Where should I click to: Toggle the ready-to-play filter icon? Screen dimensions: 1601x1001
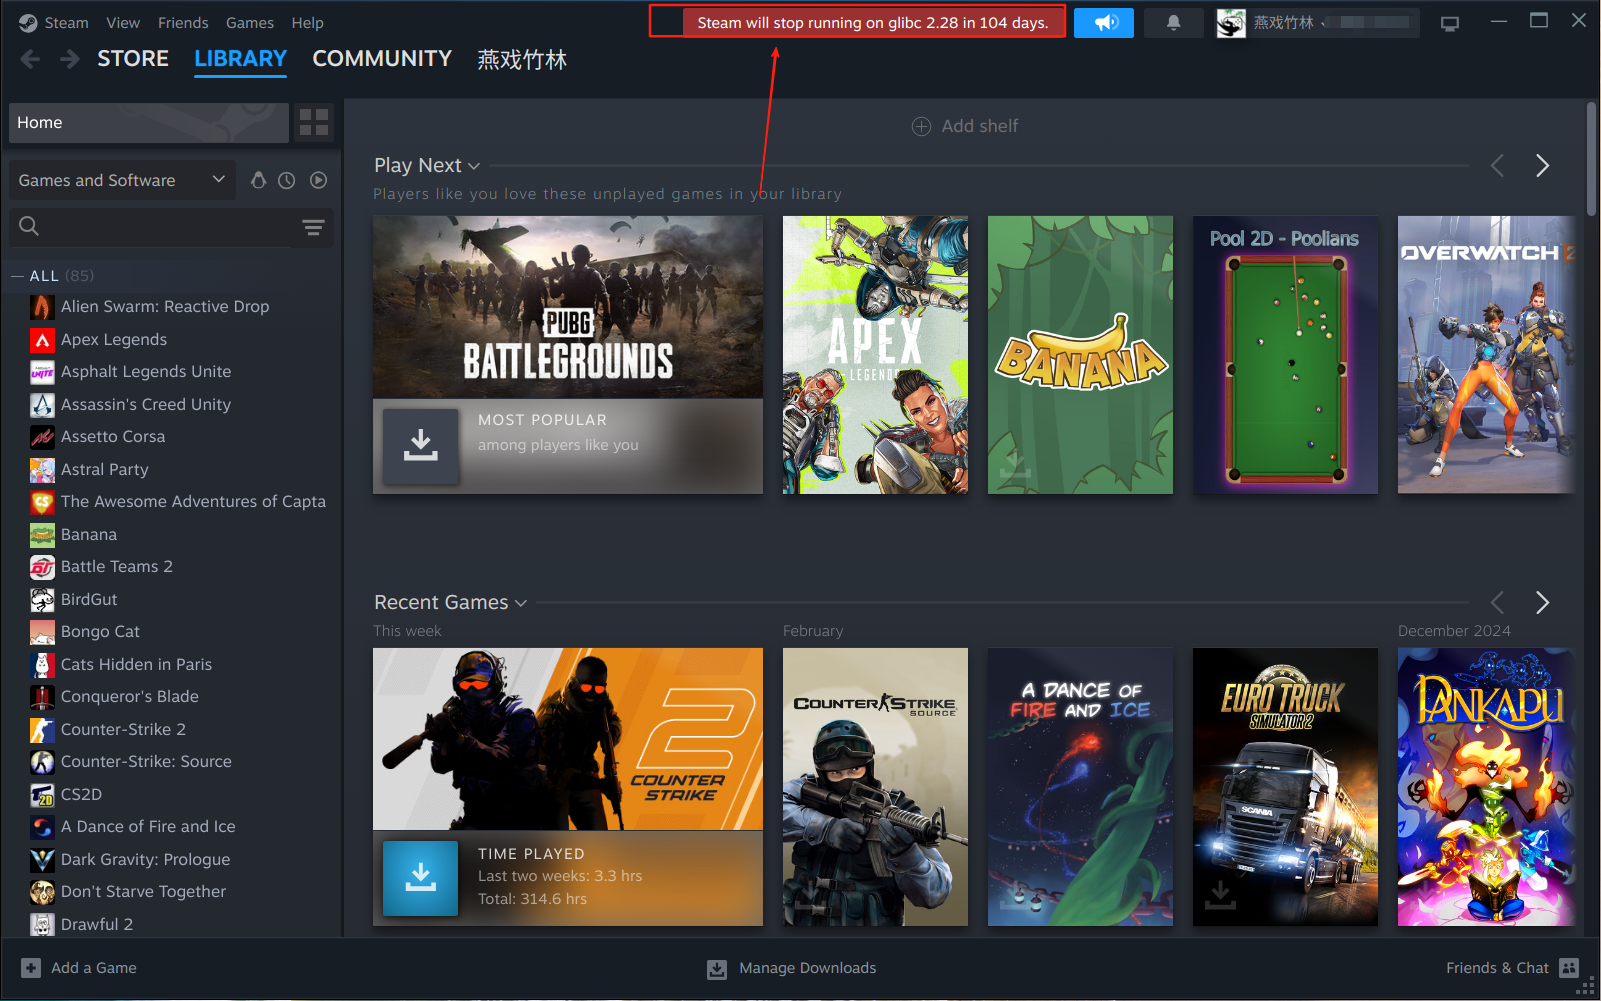click(318, 180)
